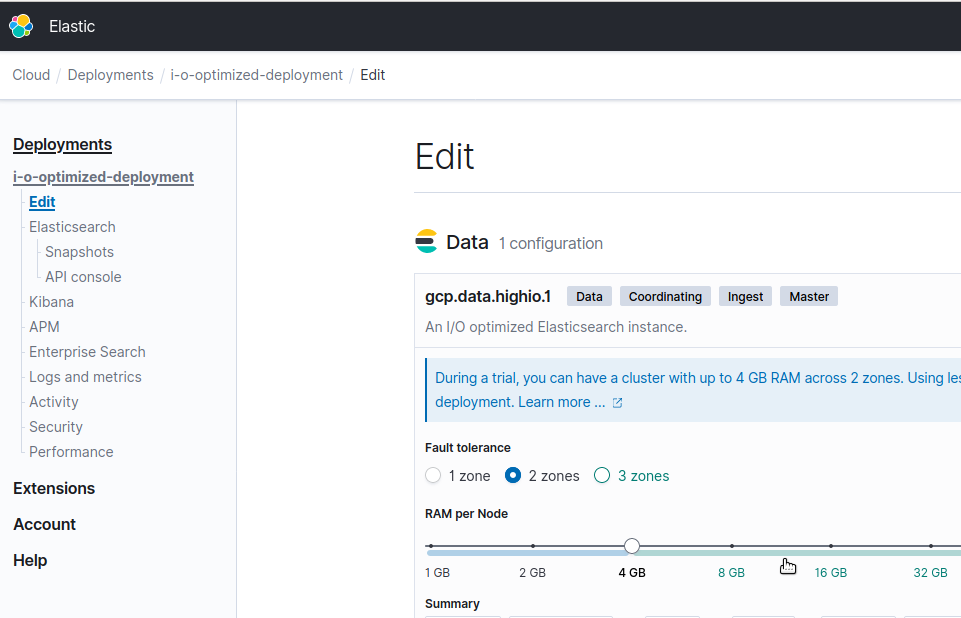Screen dimensions: 961x618
Task: Click the Ingest role badge
Action: point(744,296)
